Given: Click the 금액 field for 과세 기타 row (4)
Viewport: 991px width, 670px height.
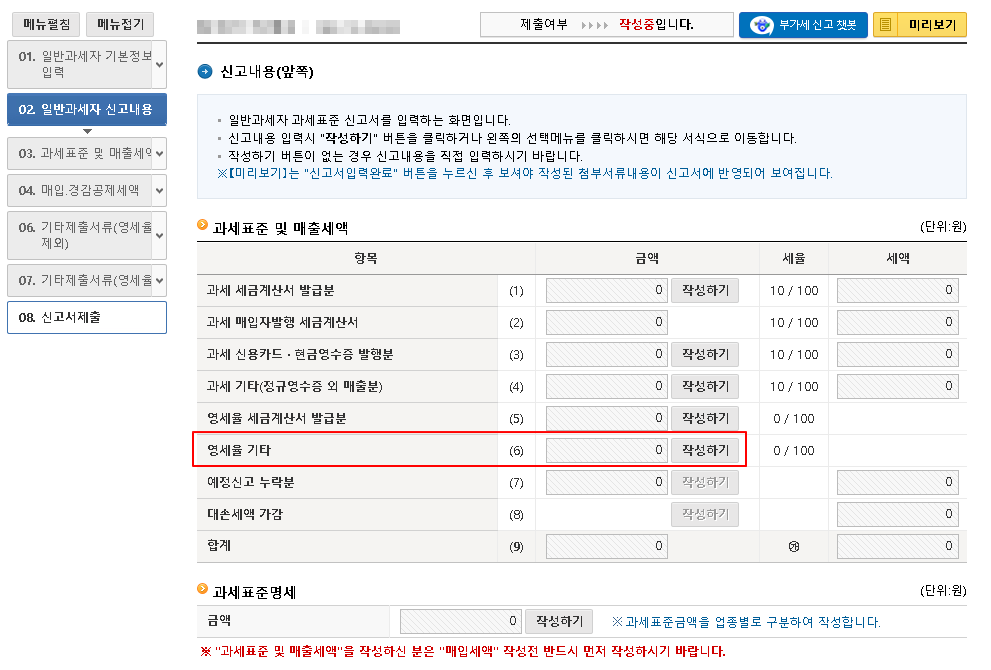Looking at the screenshot, I should click(607, 386).
